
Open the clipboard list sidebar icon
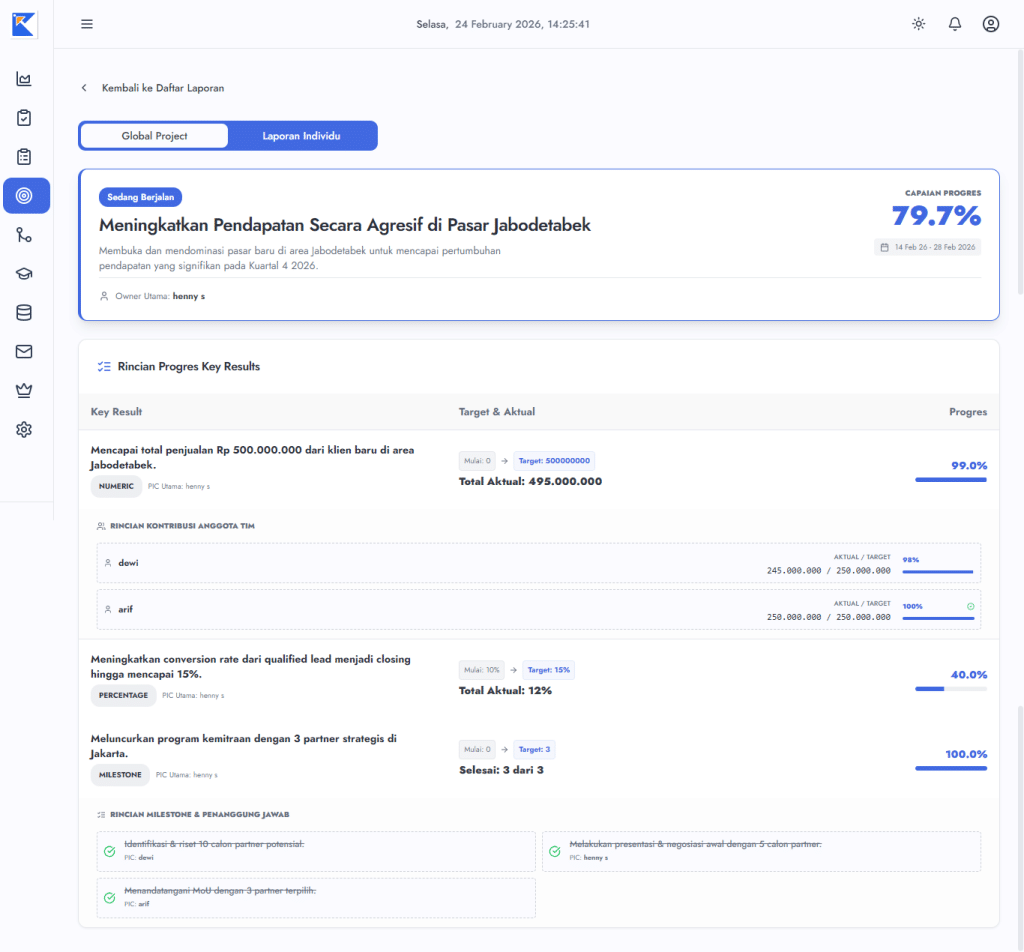click(x=24, y=157)
